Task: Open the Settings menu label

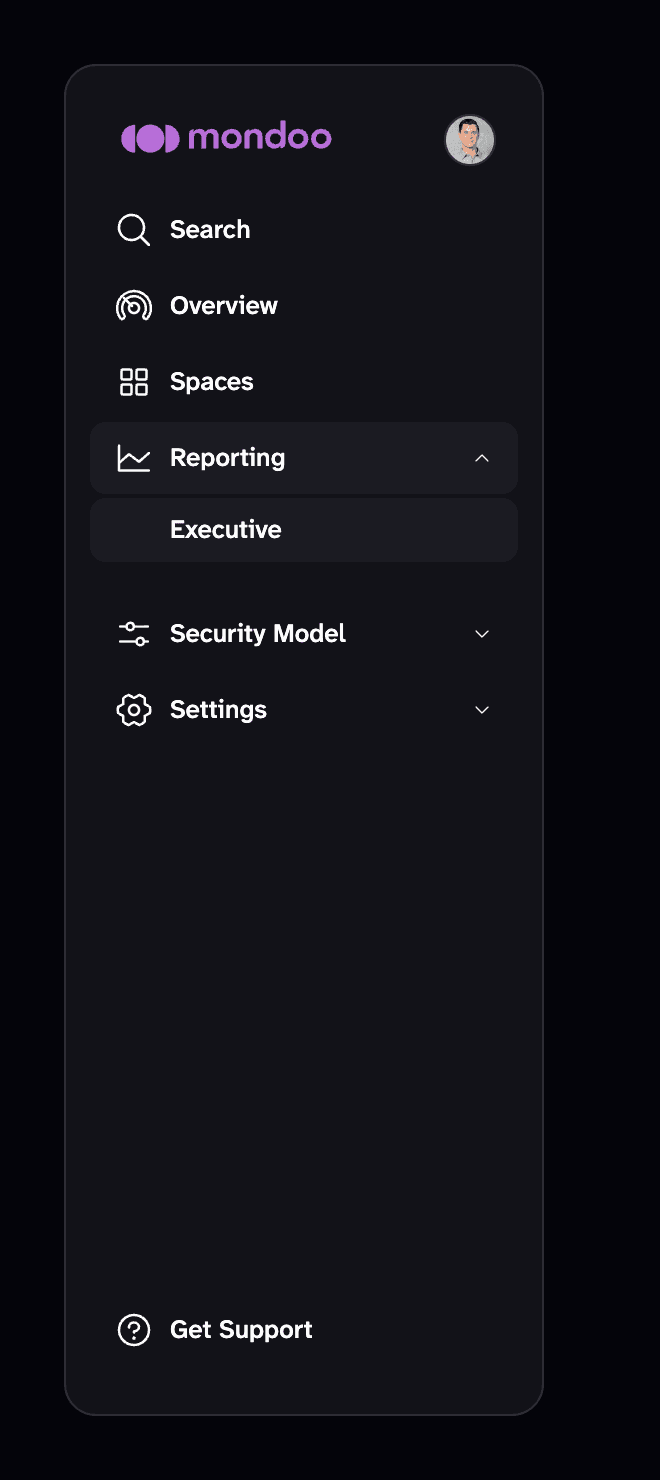Action: (x=219, y=710)
